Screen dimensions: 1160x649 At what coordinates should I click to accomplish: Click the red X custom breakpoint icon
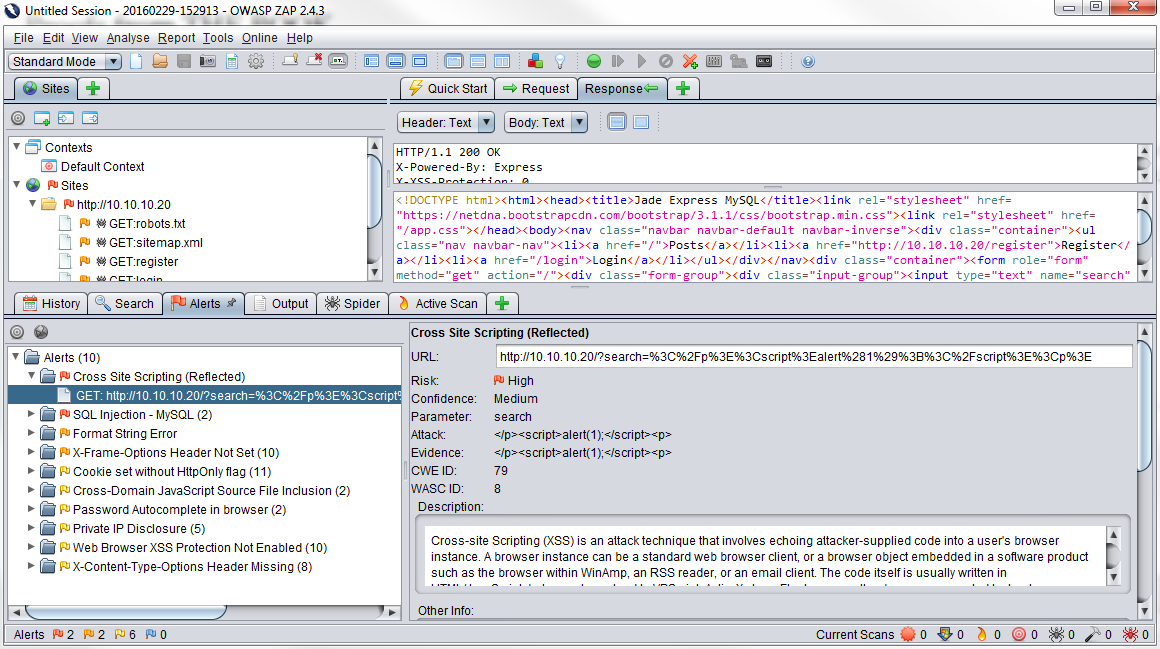tap(690, 62)
